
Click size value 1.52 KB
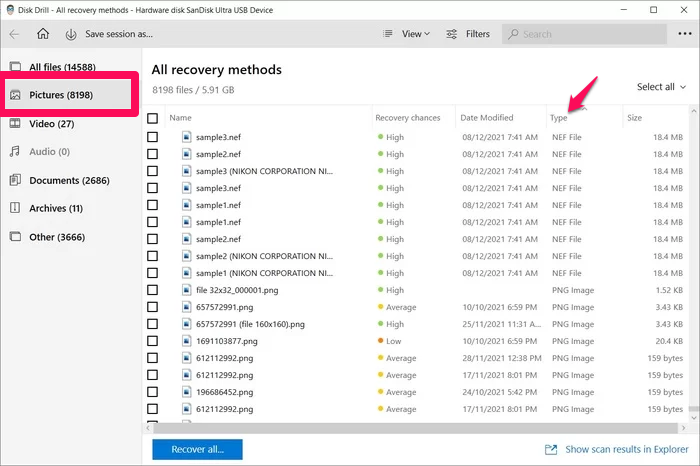pyautogui.click(x=669, y=290)
